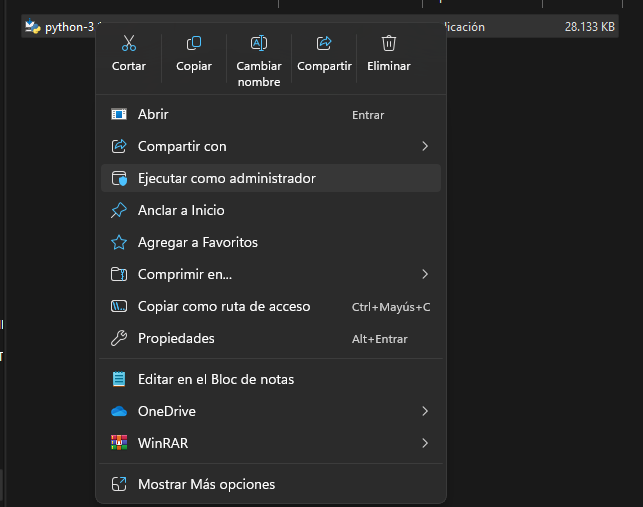Expand the WinRAR submenu chevron
Viewport: 643px width, 507px height.
pyautogui.click(x=425, y=443)
